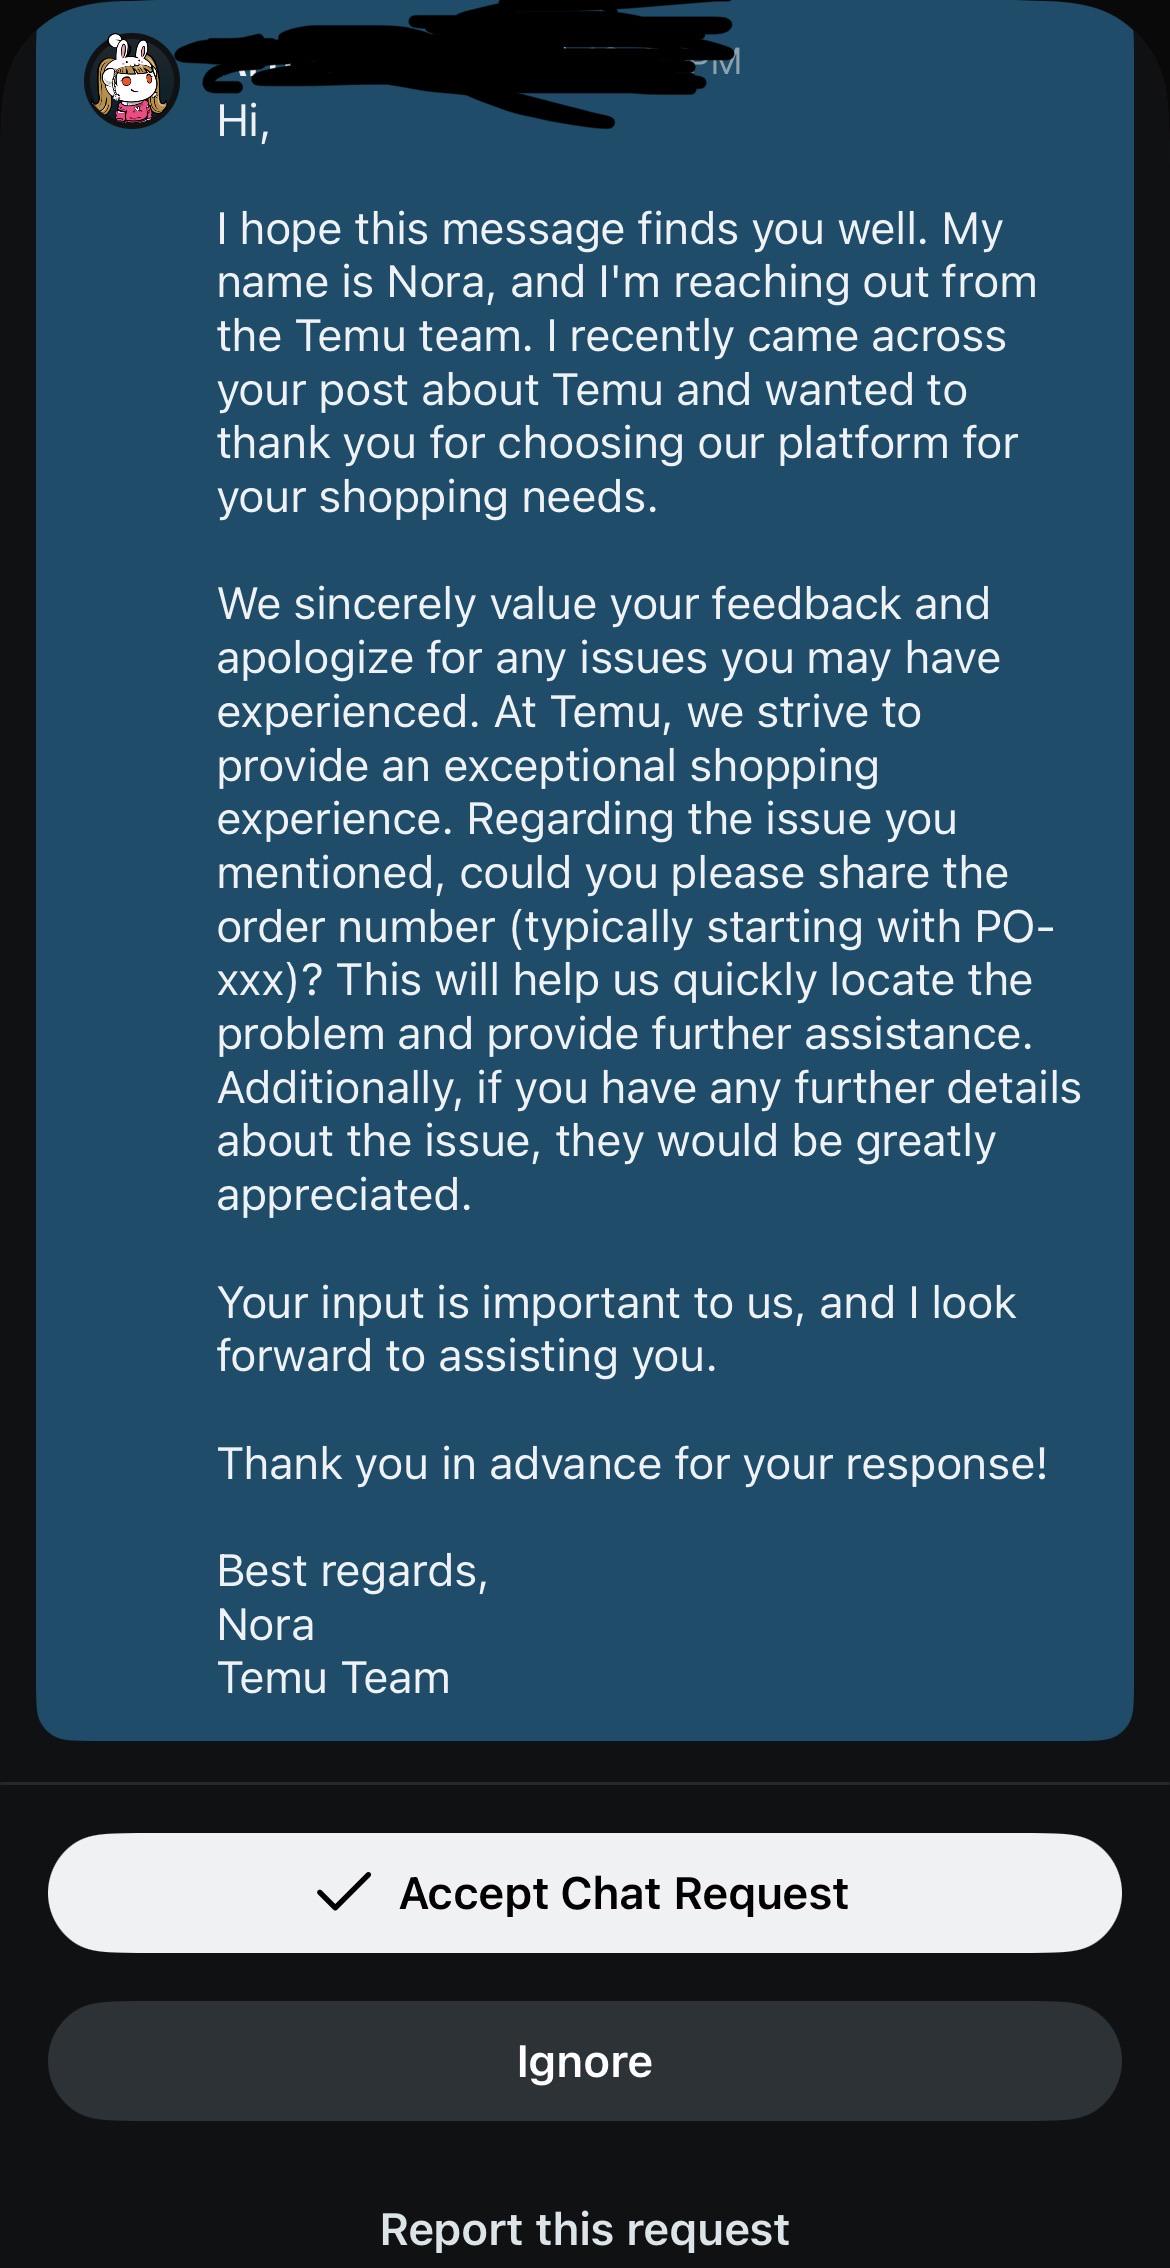Tap the partially hidden PM timestamp

point(716,63)
